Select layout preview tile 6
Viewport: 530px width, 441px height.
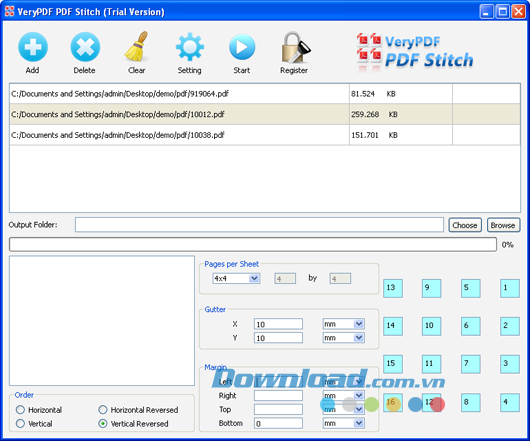[x=471, y=326]
